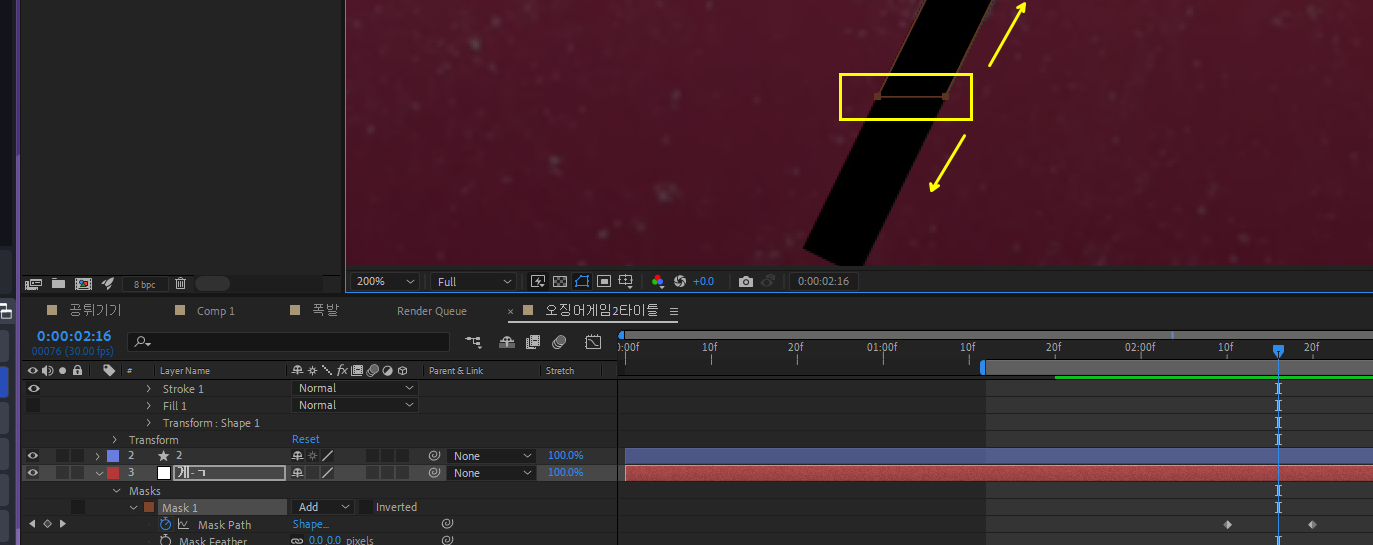Expand layer 2 properties
Image resolution: width=1373 pixels, height=545 pixels.
tap(97, 456)
